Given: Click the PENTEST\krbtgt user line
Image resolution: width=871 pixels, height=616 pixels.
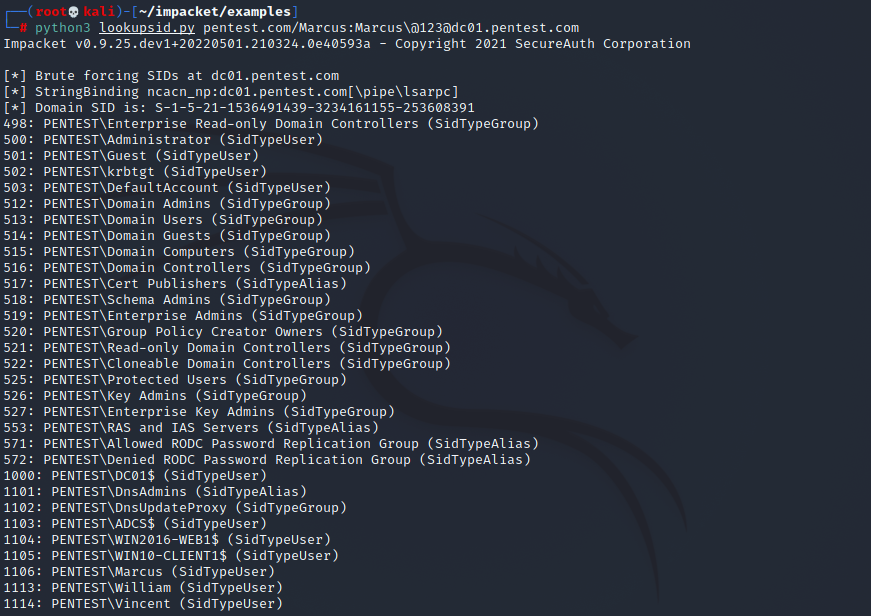Looking at the screenshot, I should [x=135, y=172].
